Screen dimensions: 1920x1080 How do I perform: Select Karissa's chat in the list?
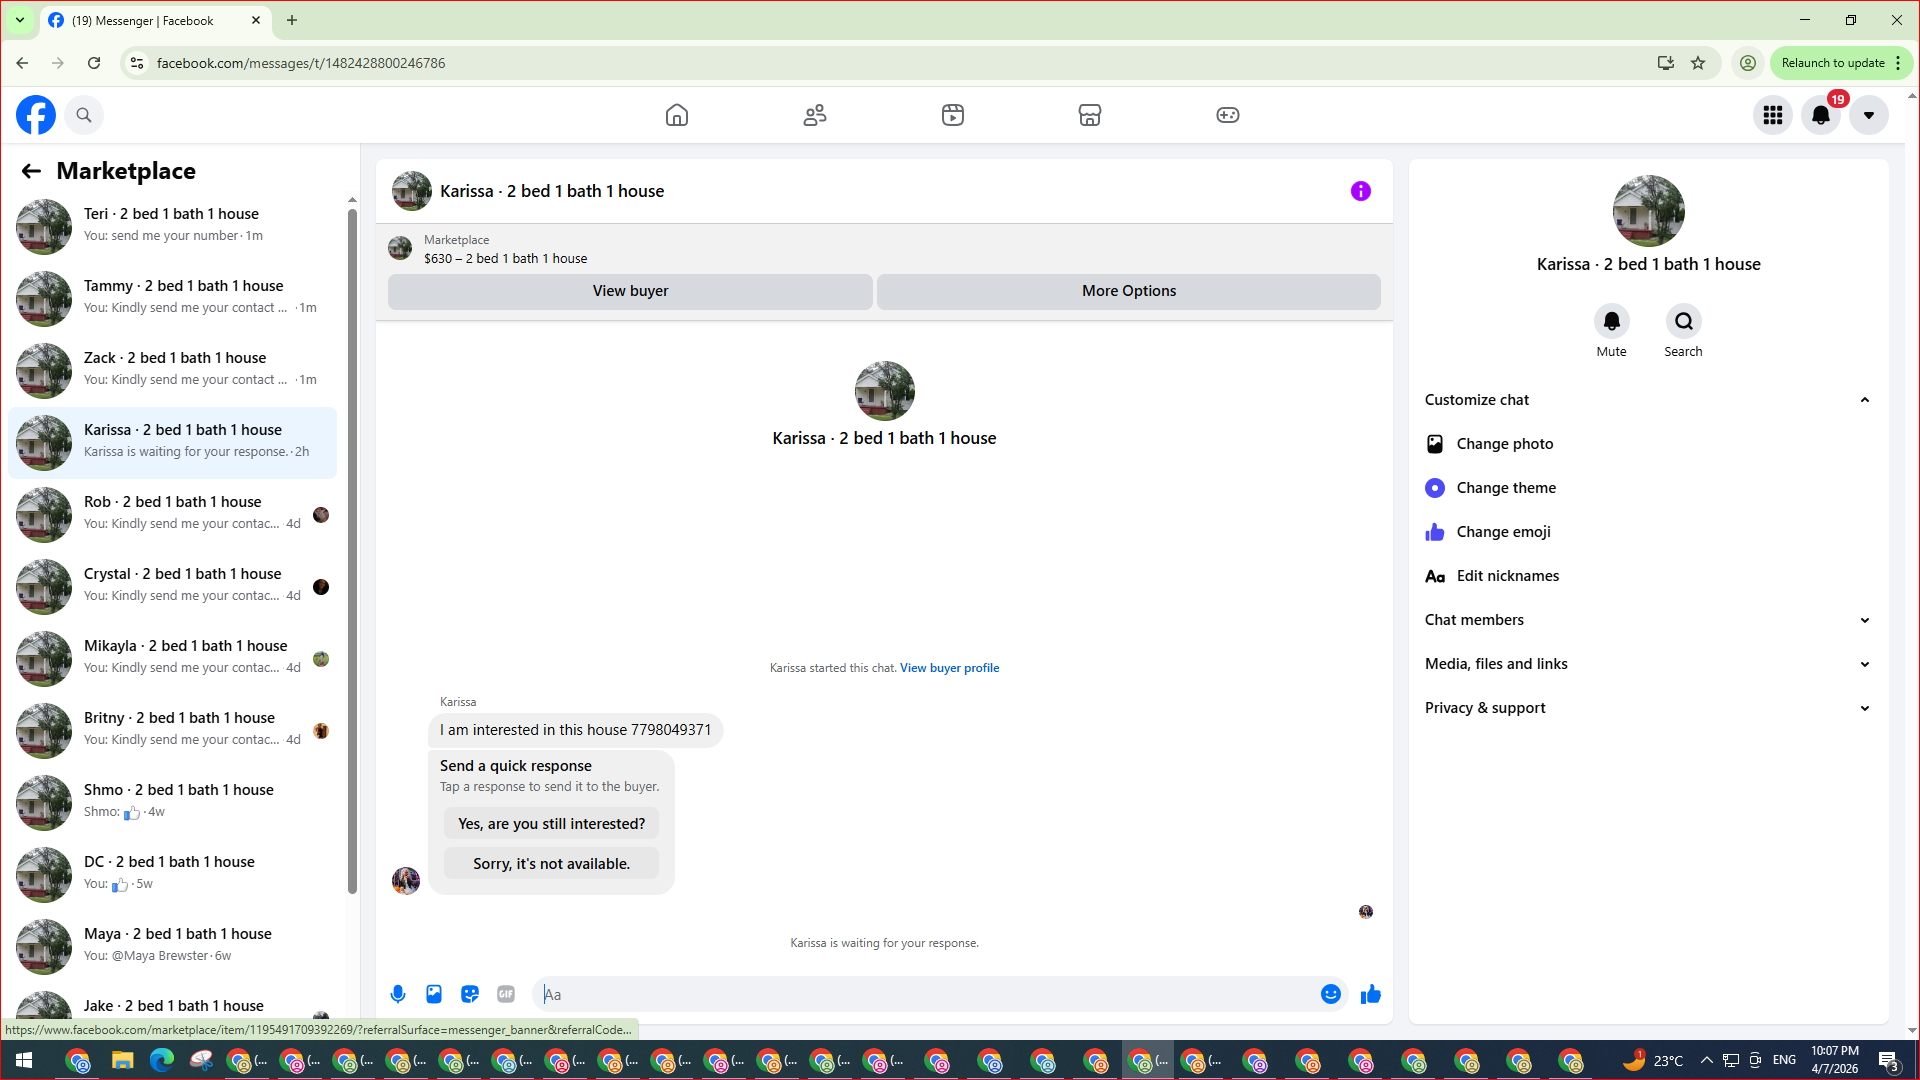click(x=173, y=442)
